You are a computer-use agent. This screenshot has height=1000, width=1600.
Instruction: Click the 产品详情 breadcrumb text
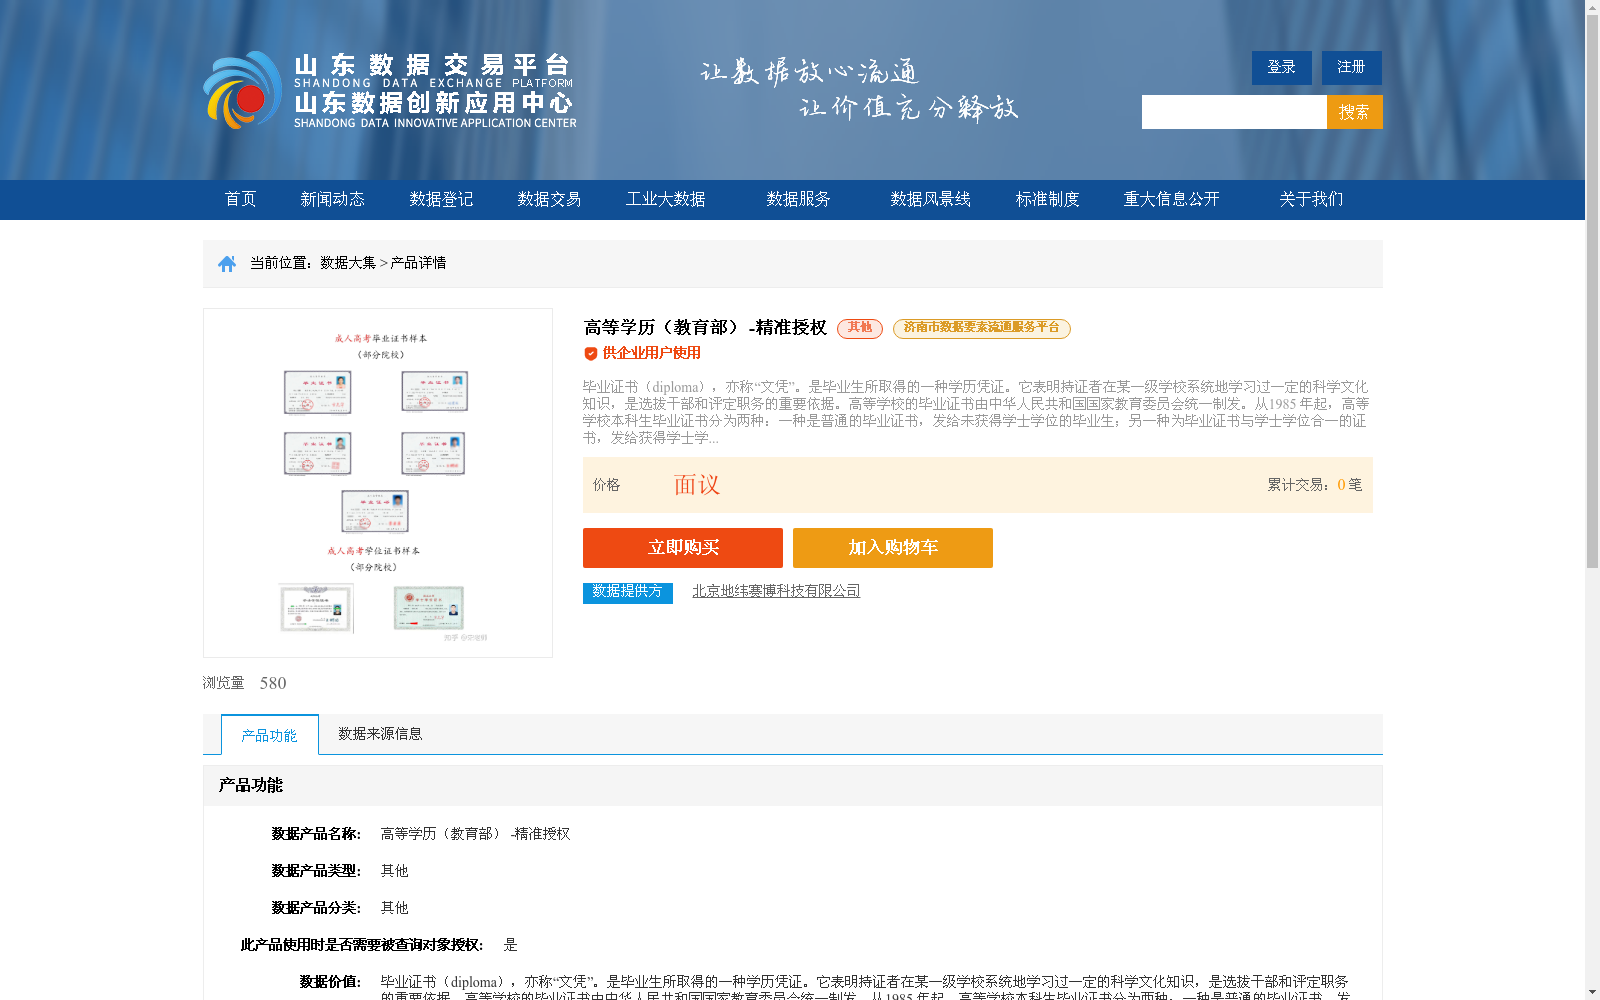pyautogui.click(x=418, y=263)
